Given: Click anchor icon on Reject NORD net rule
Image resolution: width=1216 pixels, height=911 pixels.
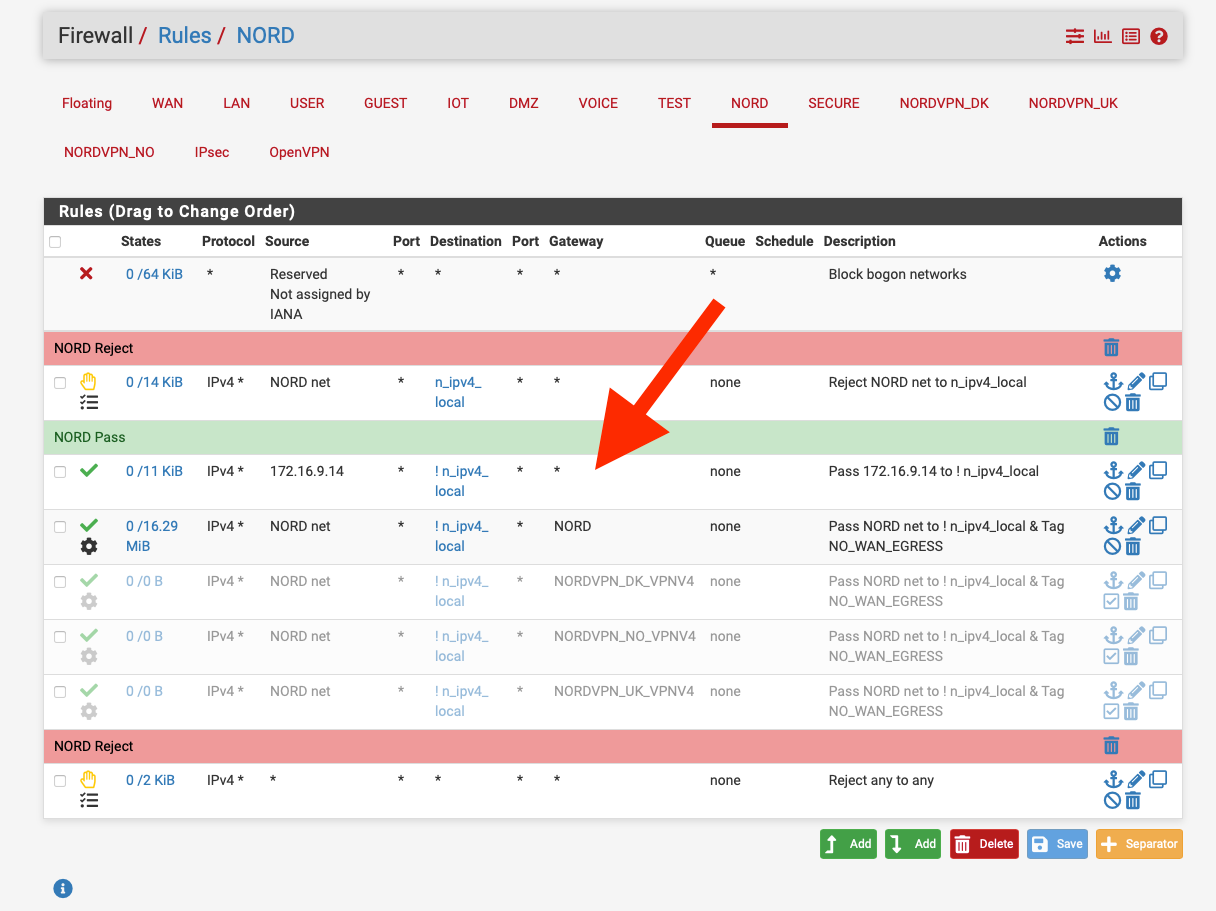Looking at the screenshot, I should pyautogui.click(x=1112, y=381).
